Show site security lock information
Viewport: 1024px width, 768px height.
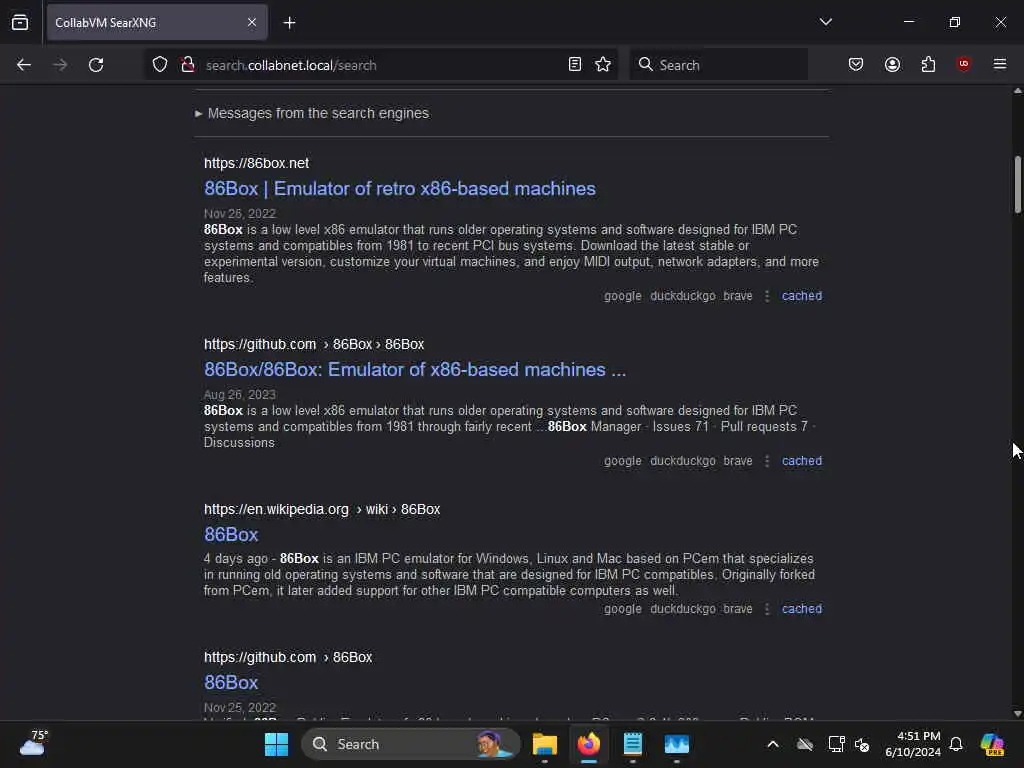coord(188,64)
